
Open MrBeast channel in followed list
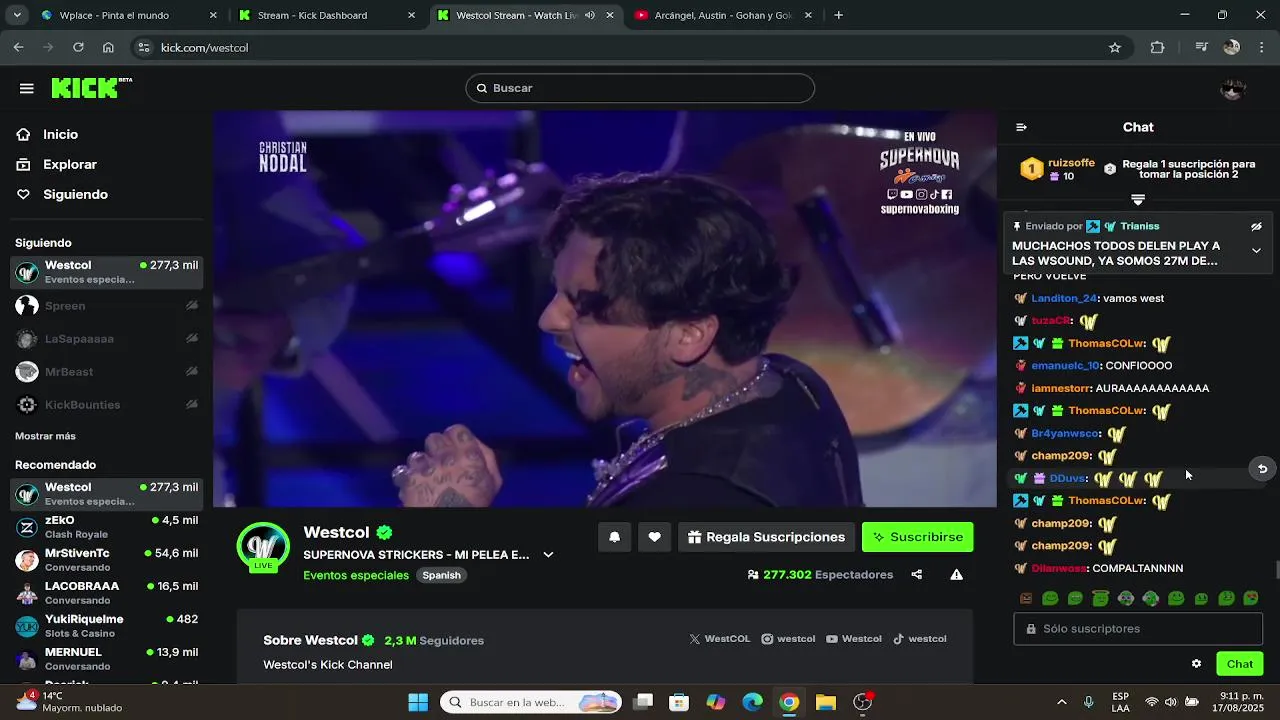click(x=107, y=372)
